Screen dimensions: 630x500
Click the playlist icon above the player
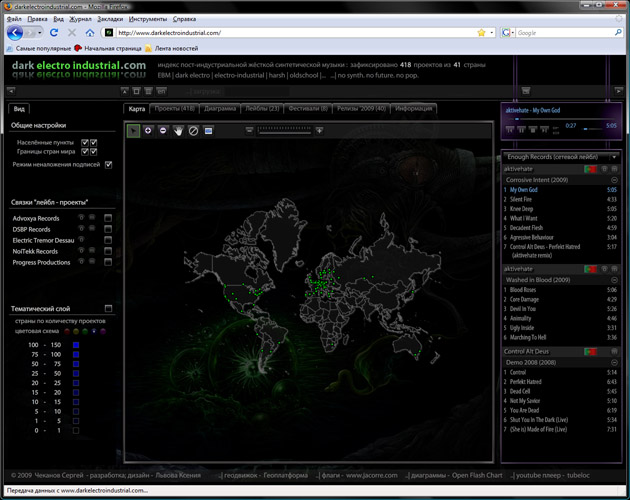click(x=526, y=91)
